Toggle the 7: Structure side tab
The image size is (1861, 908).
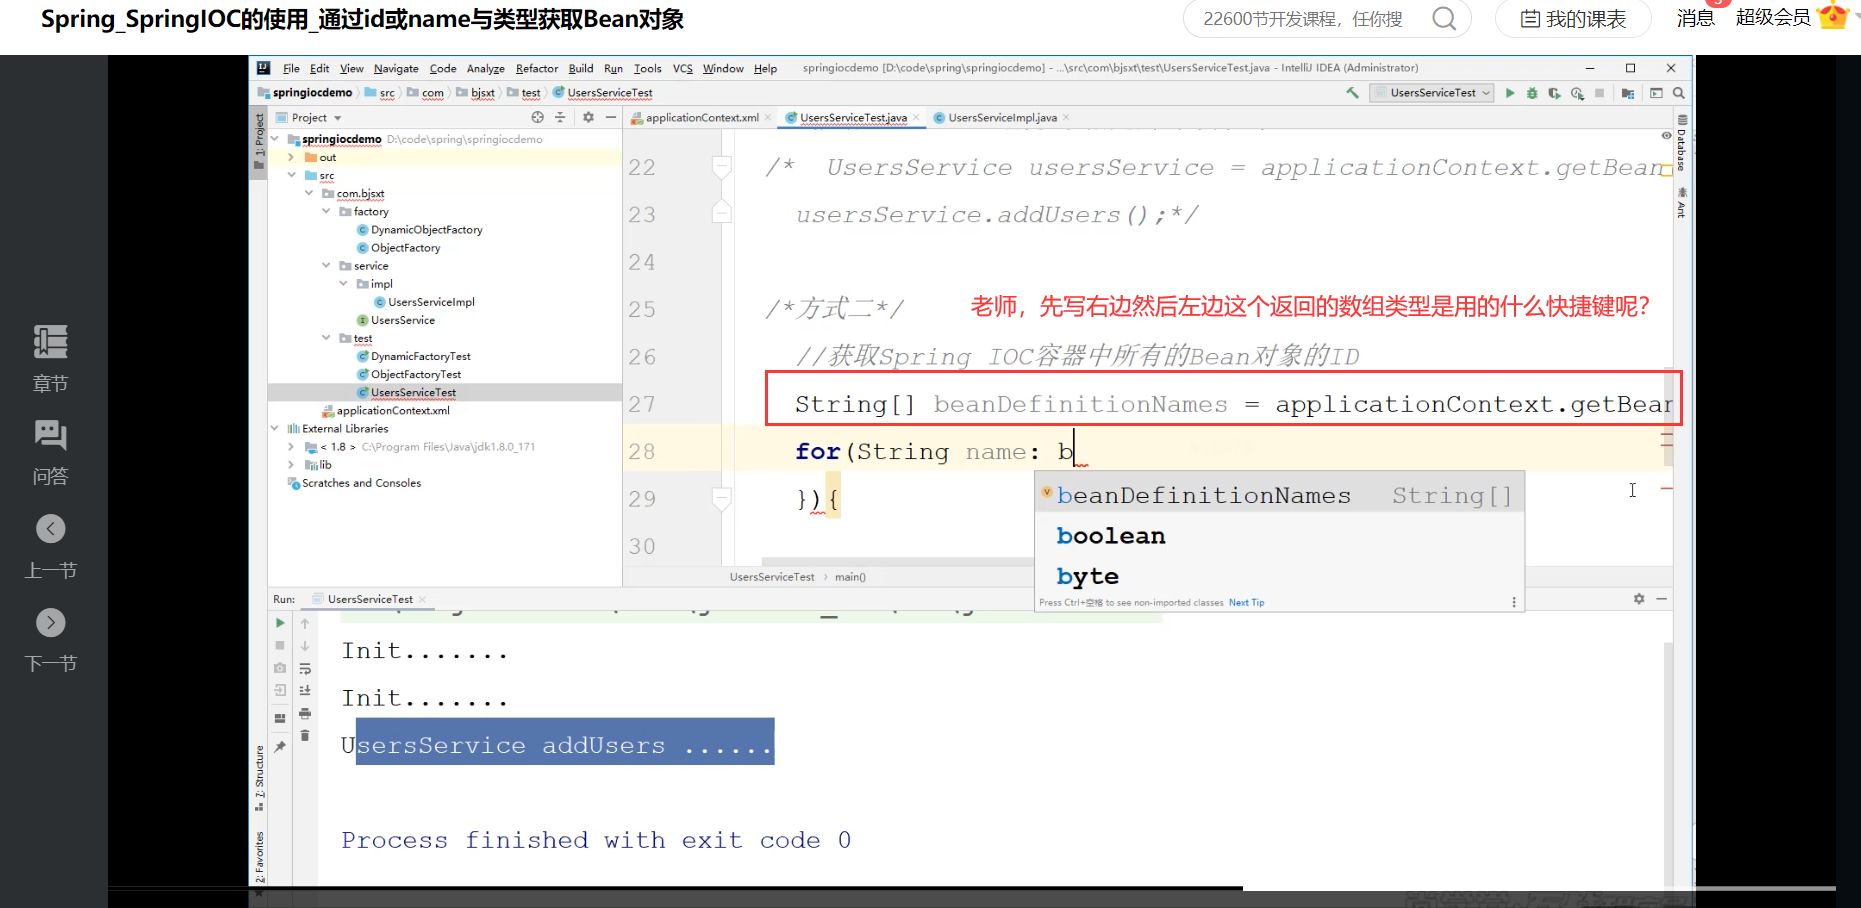(x=259, y=778)
